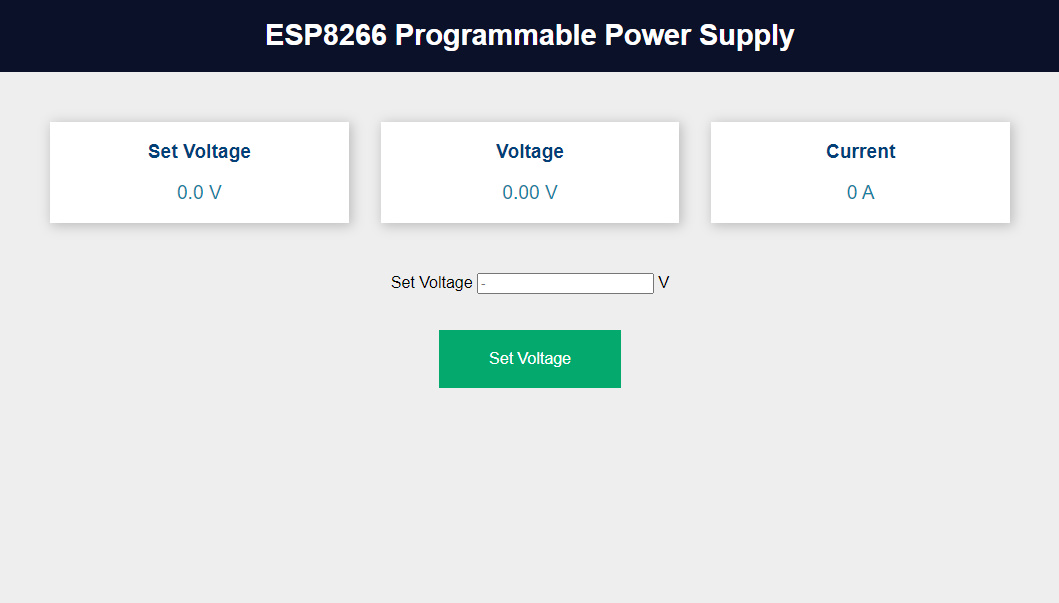Click the word Set on the green button

pos(500,359)
